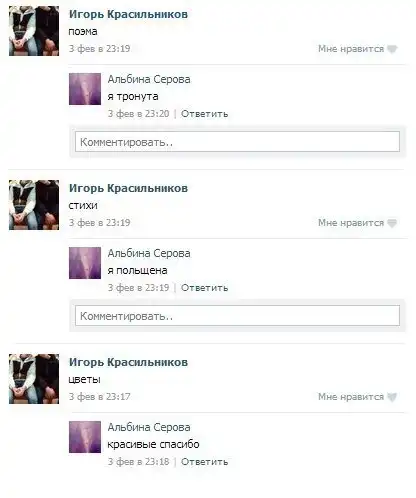Reply to the 'я польщена' comment
Viewport: 416px width, 498px height.
tap(205, 288)
